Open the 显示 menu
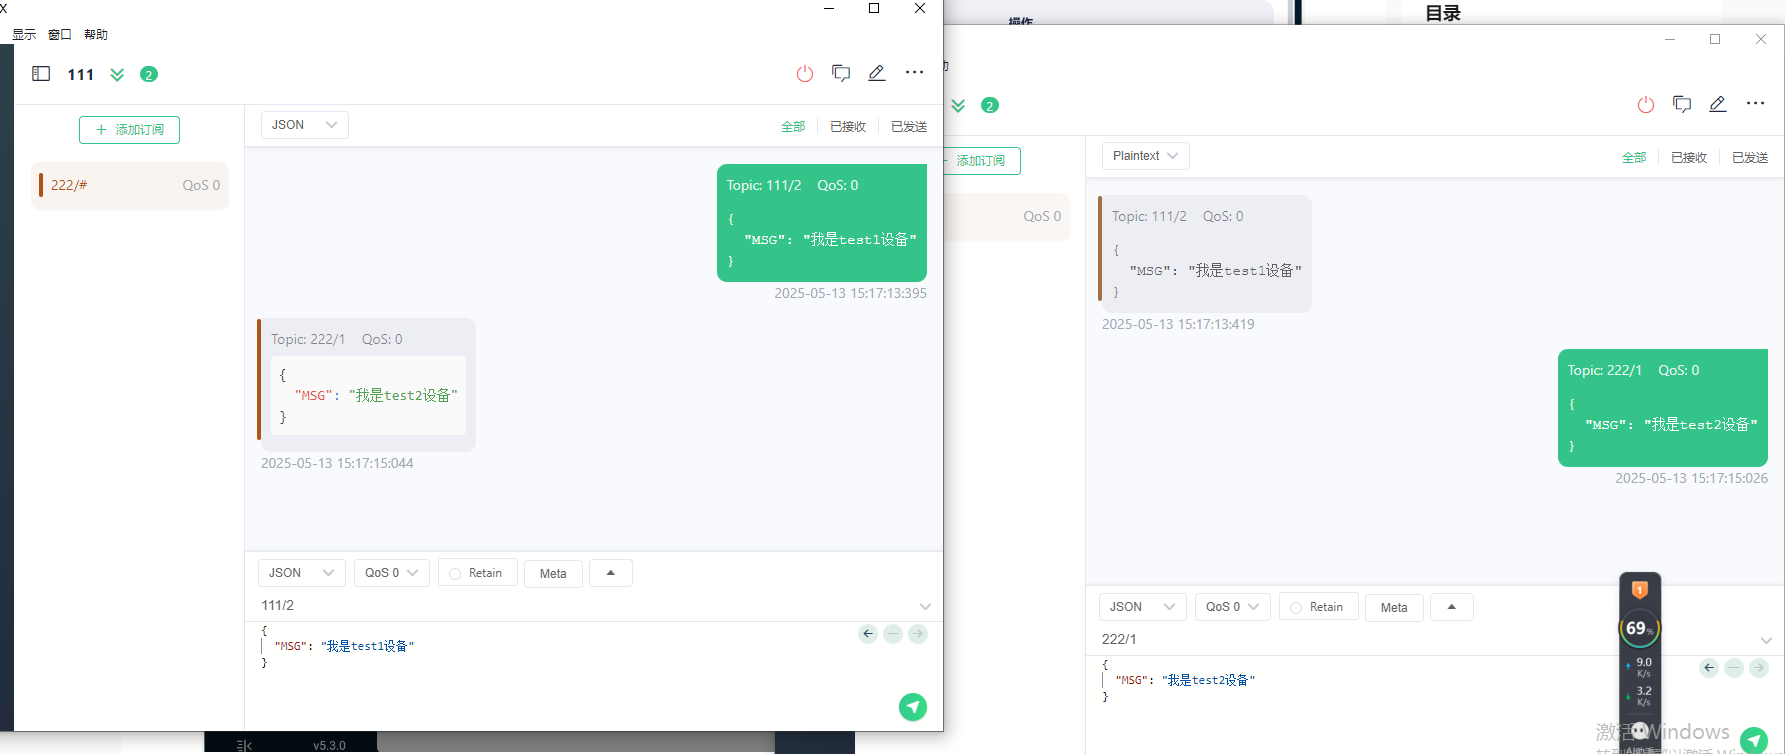 point(24,34)
